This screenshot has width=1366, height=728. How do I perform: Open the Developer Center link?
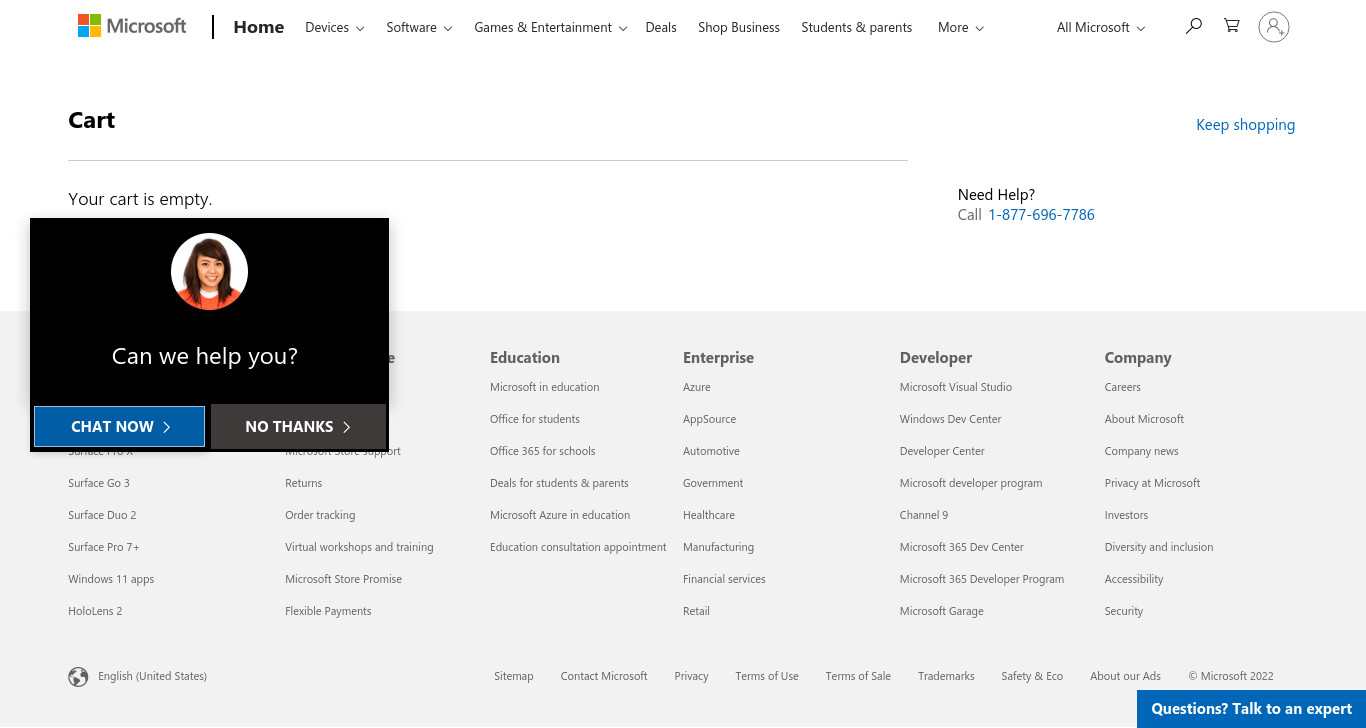click(942, 451)
